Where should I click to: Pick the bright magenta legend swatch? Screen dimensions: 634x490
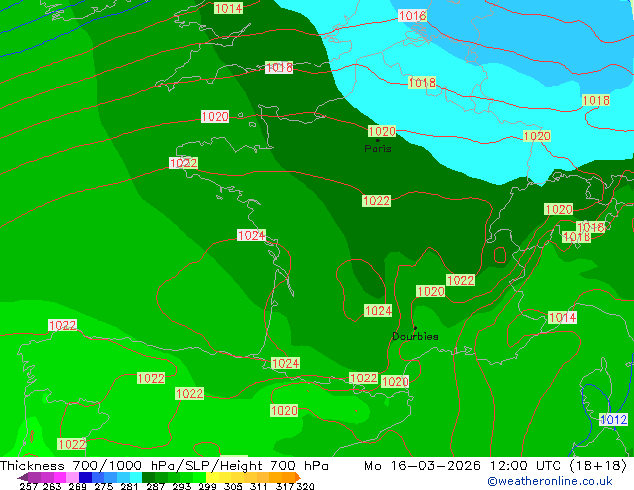point(59,477)
